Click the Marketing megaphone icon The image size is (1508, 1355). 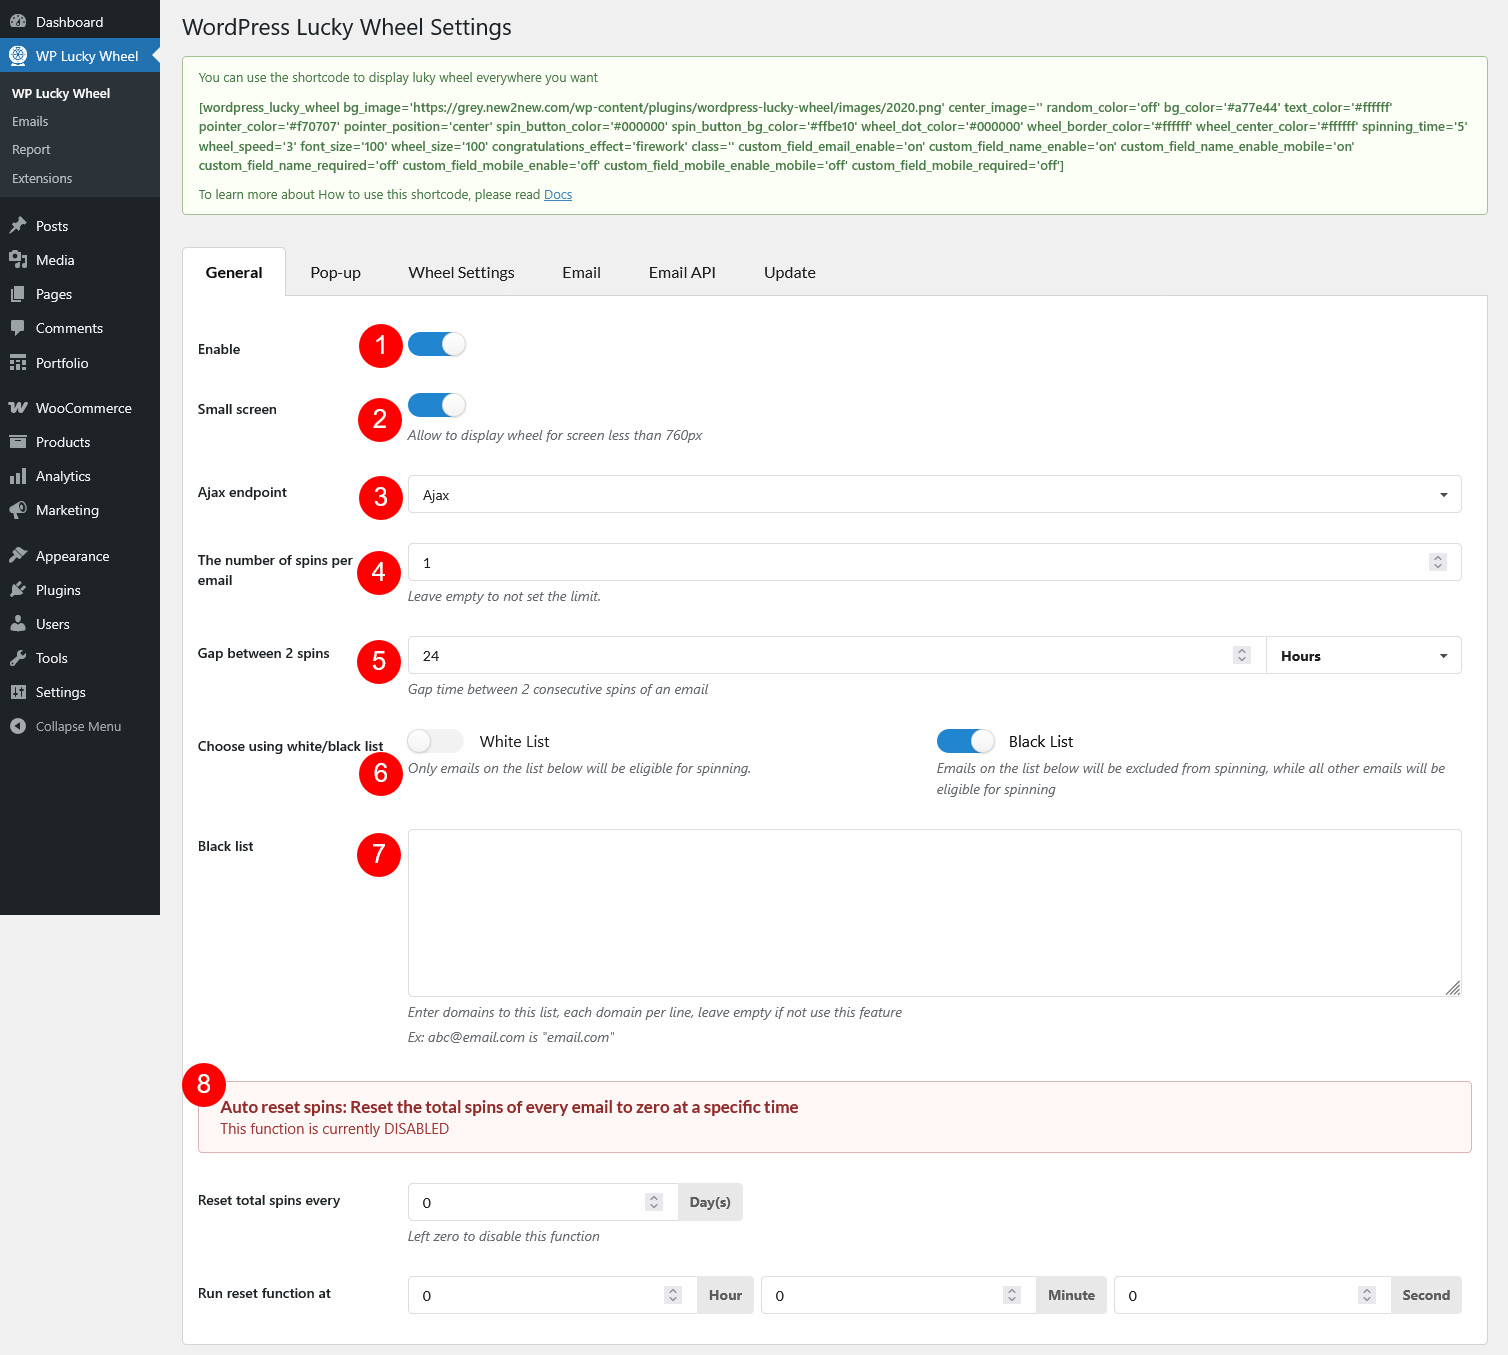click(x=18, y=510)
